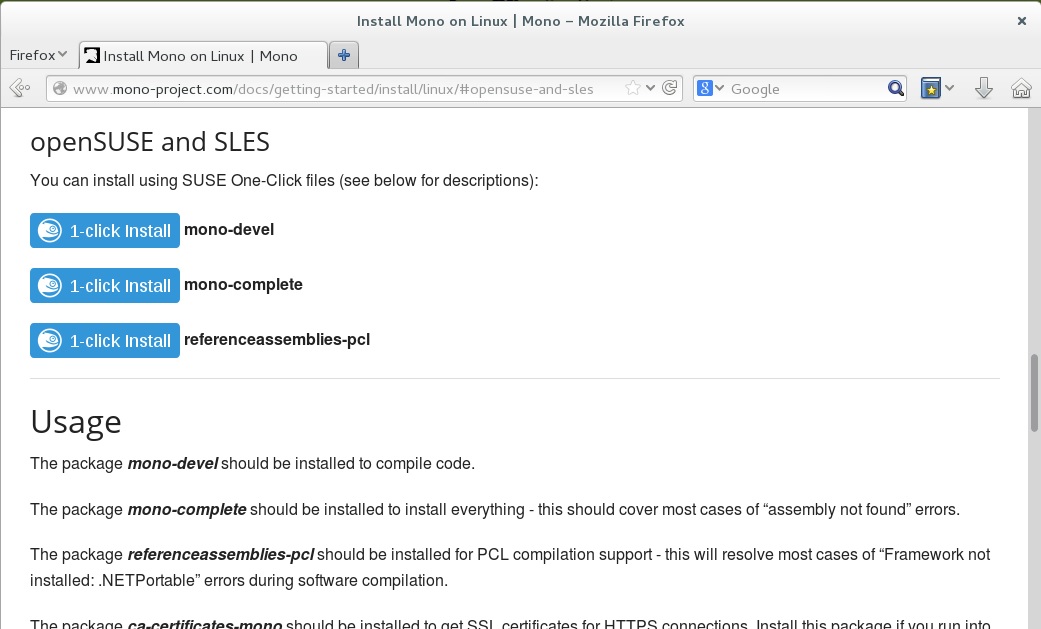The width and height of the screenshot is (1041, 629).
Task: Click the search magnifier icon
Action: tap(895, 89)
